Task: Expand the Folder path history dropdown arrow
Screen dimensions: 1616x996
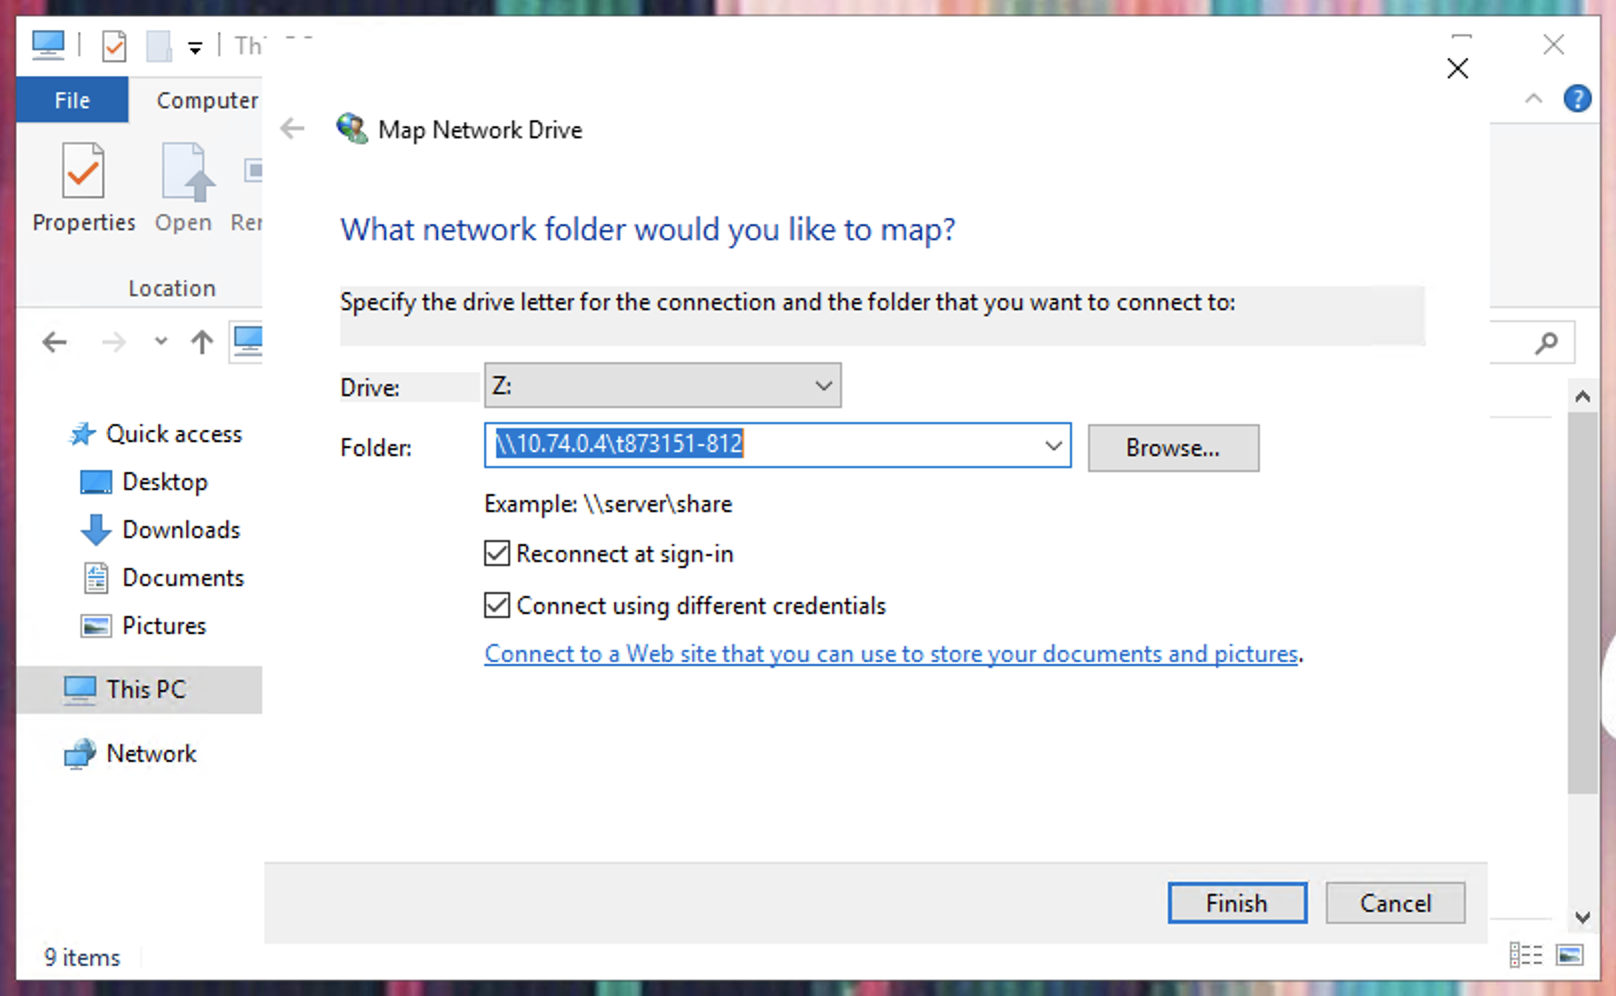Action: point(1054,445)
